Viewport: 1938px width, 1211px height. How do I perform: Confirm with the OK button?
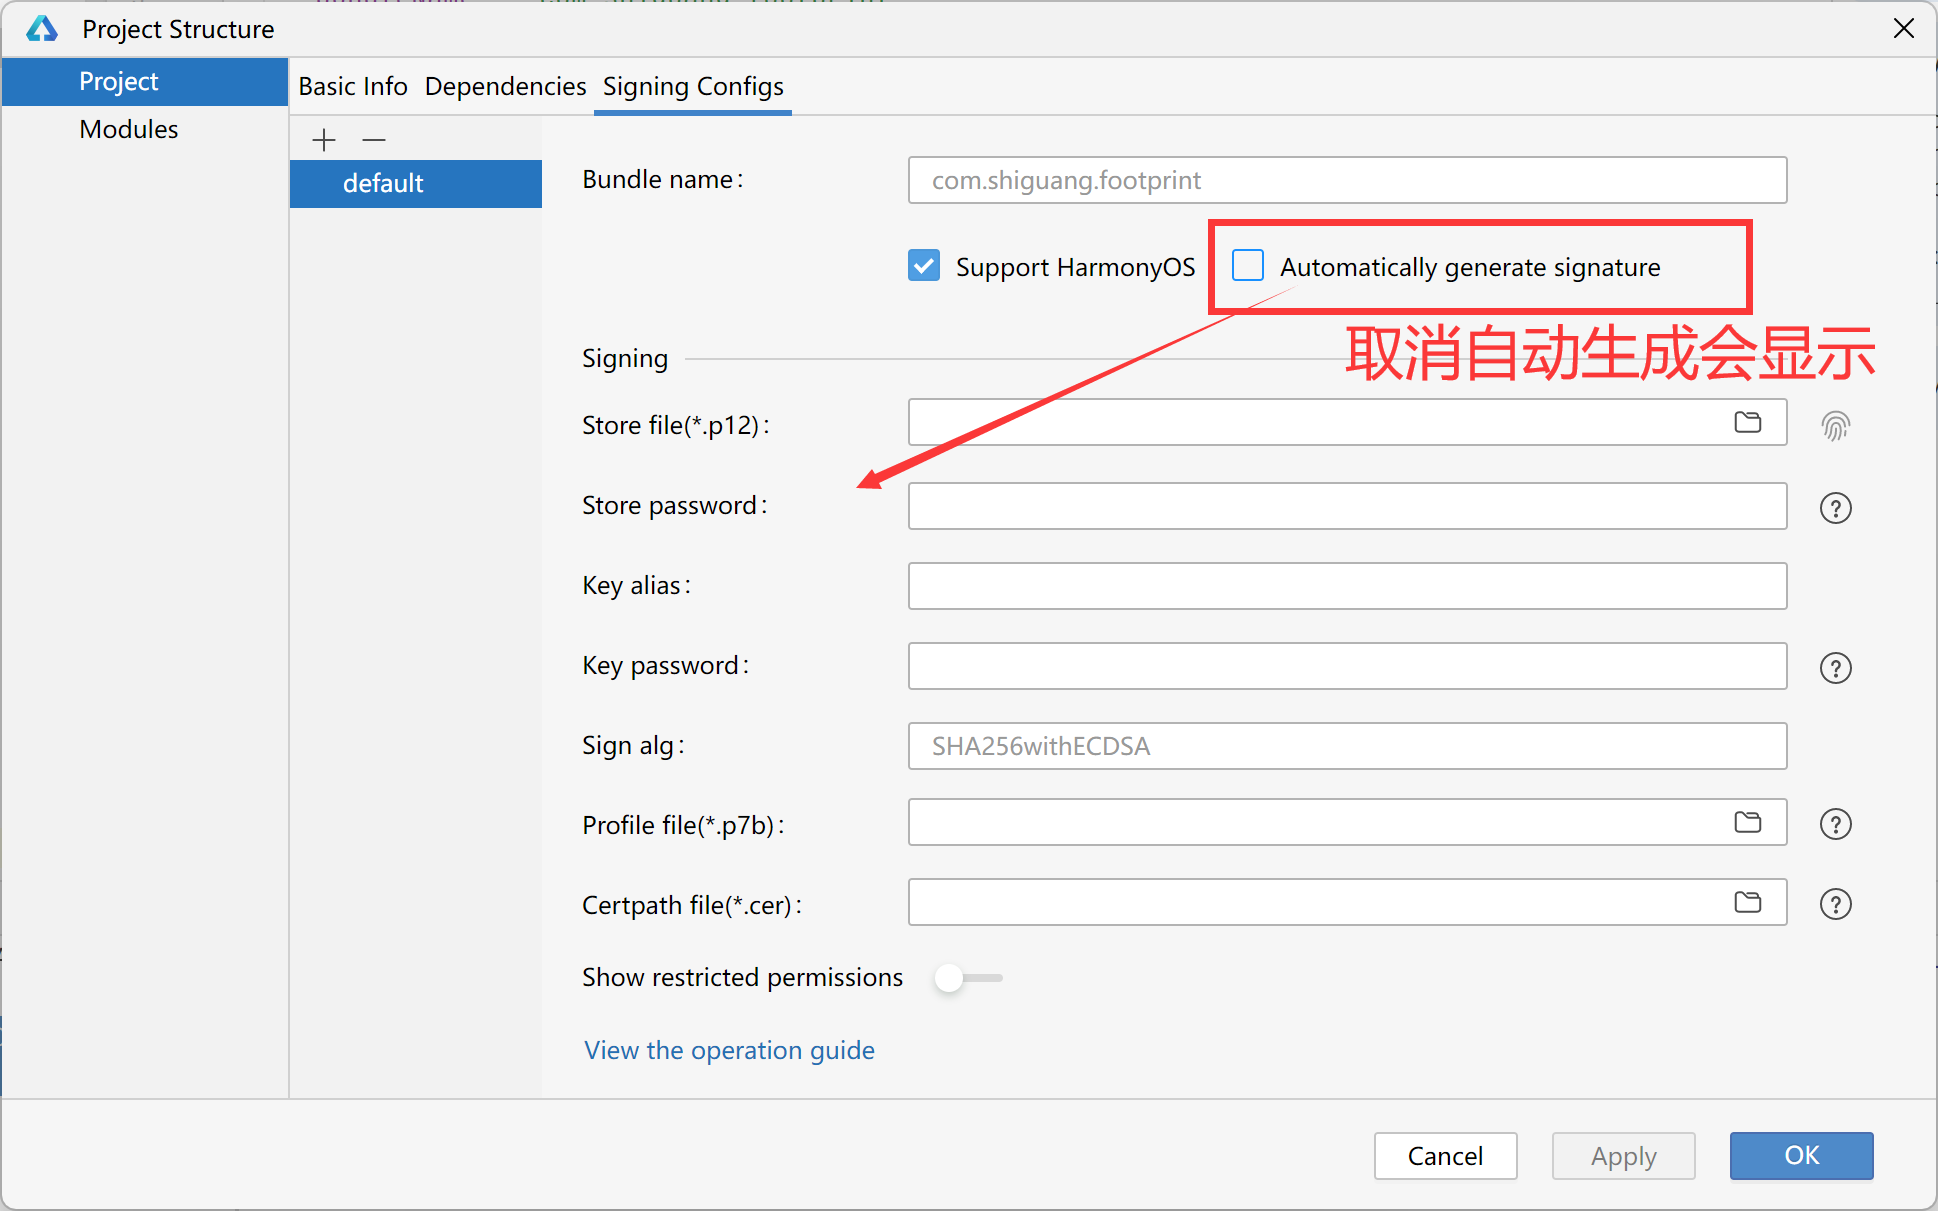coord(1800,1156)
